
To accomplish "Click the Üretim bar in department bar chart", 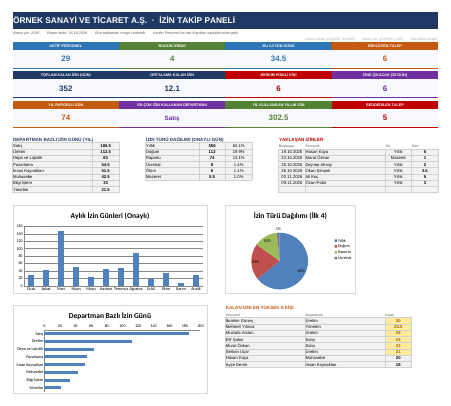I will [x=88, y=341].
